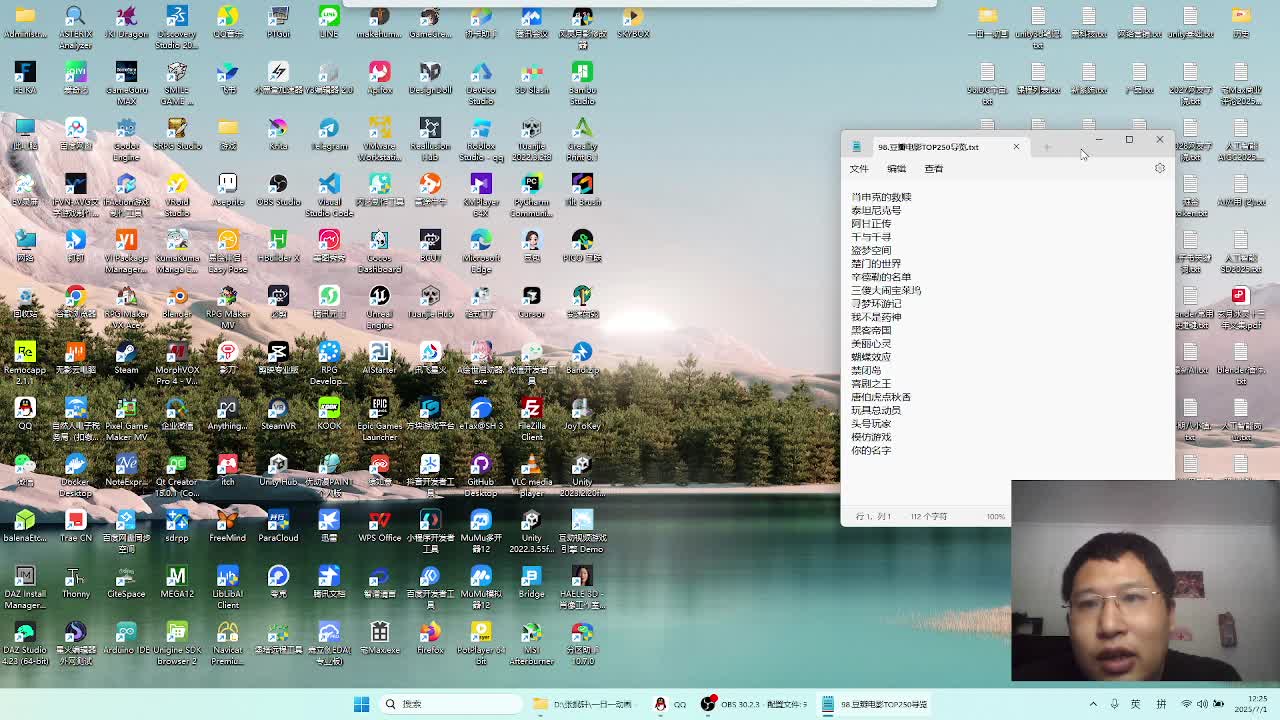
Task: Select the HBuilder X desktop icon
Action: [278, 247]
